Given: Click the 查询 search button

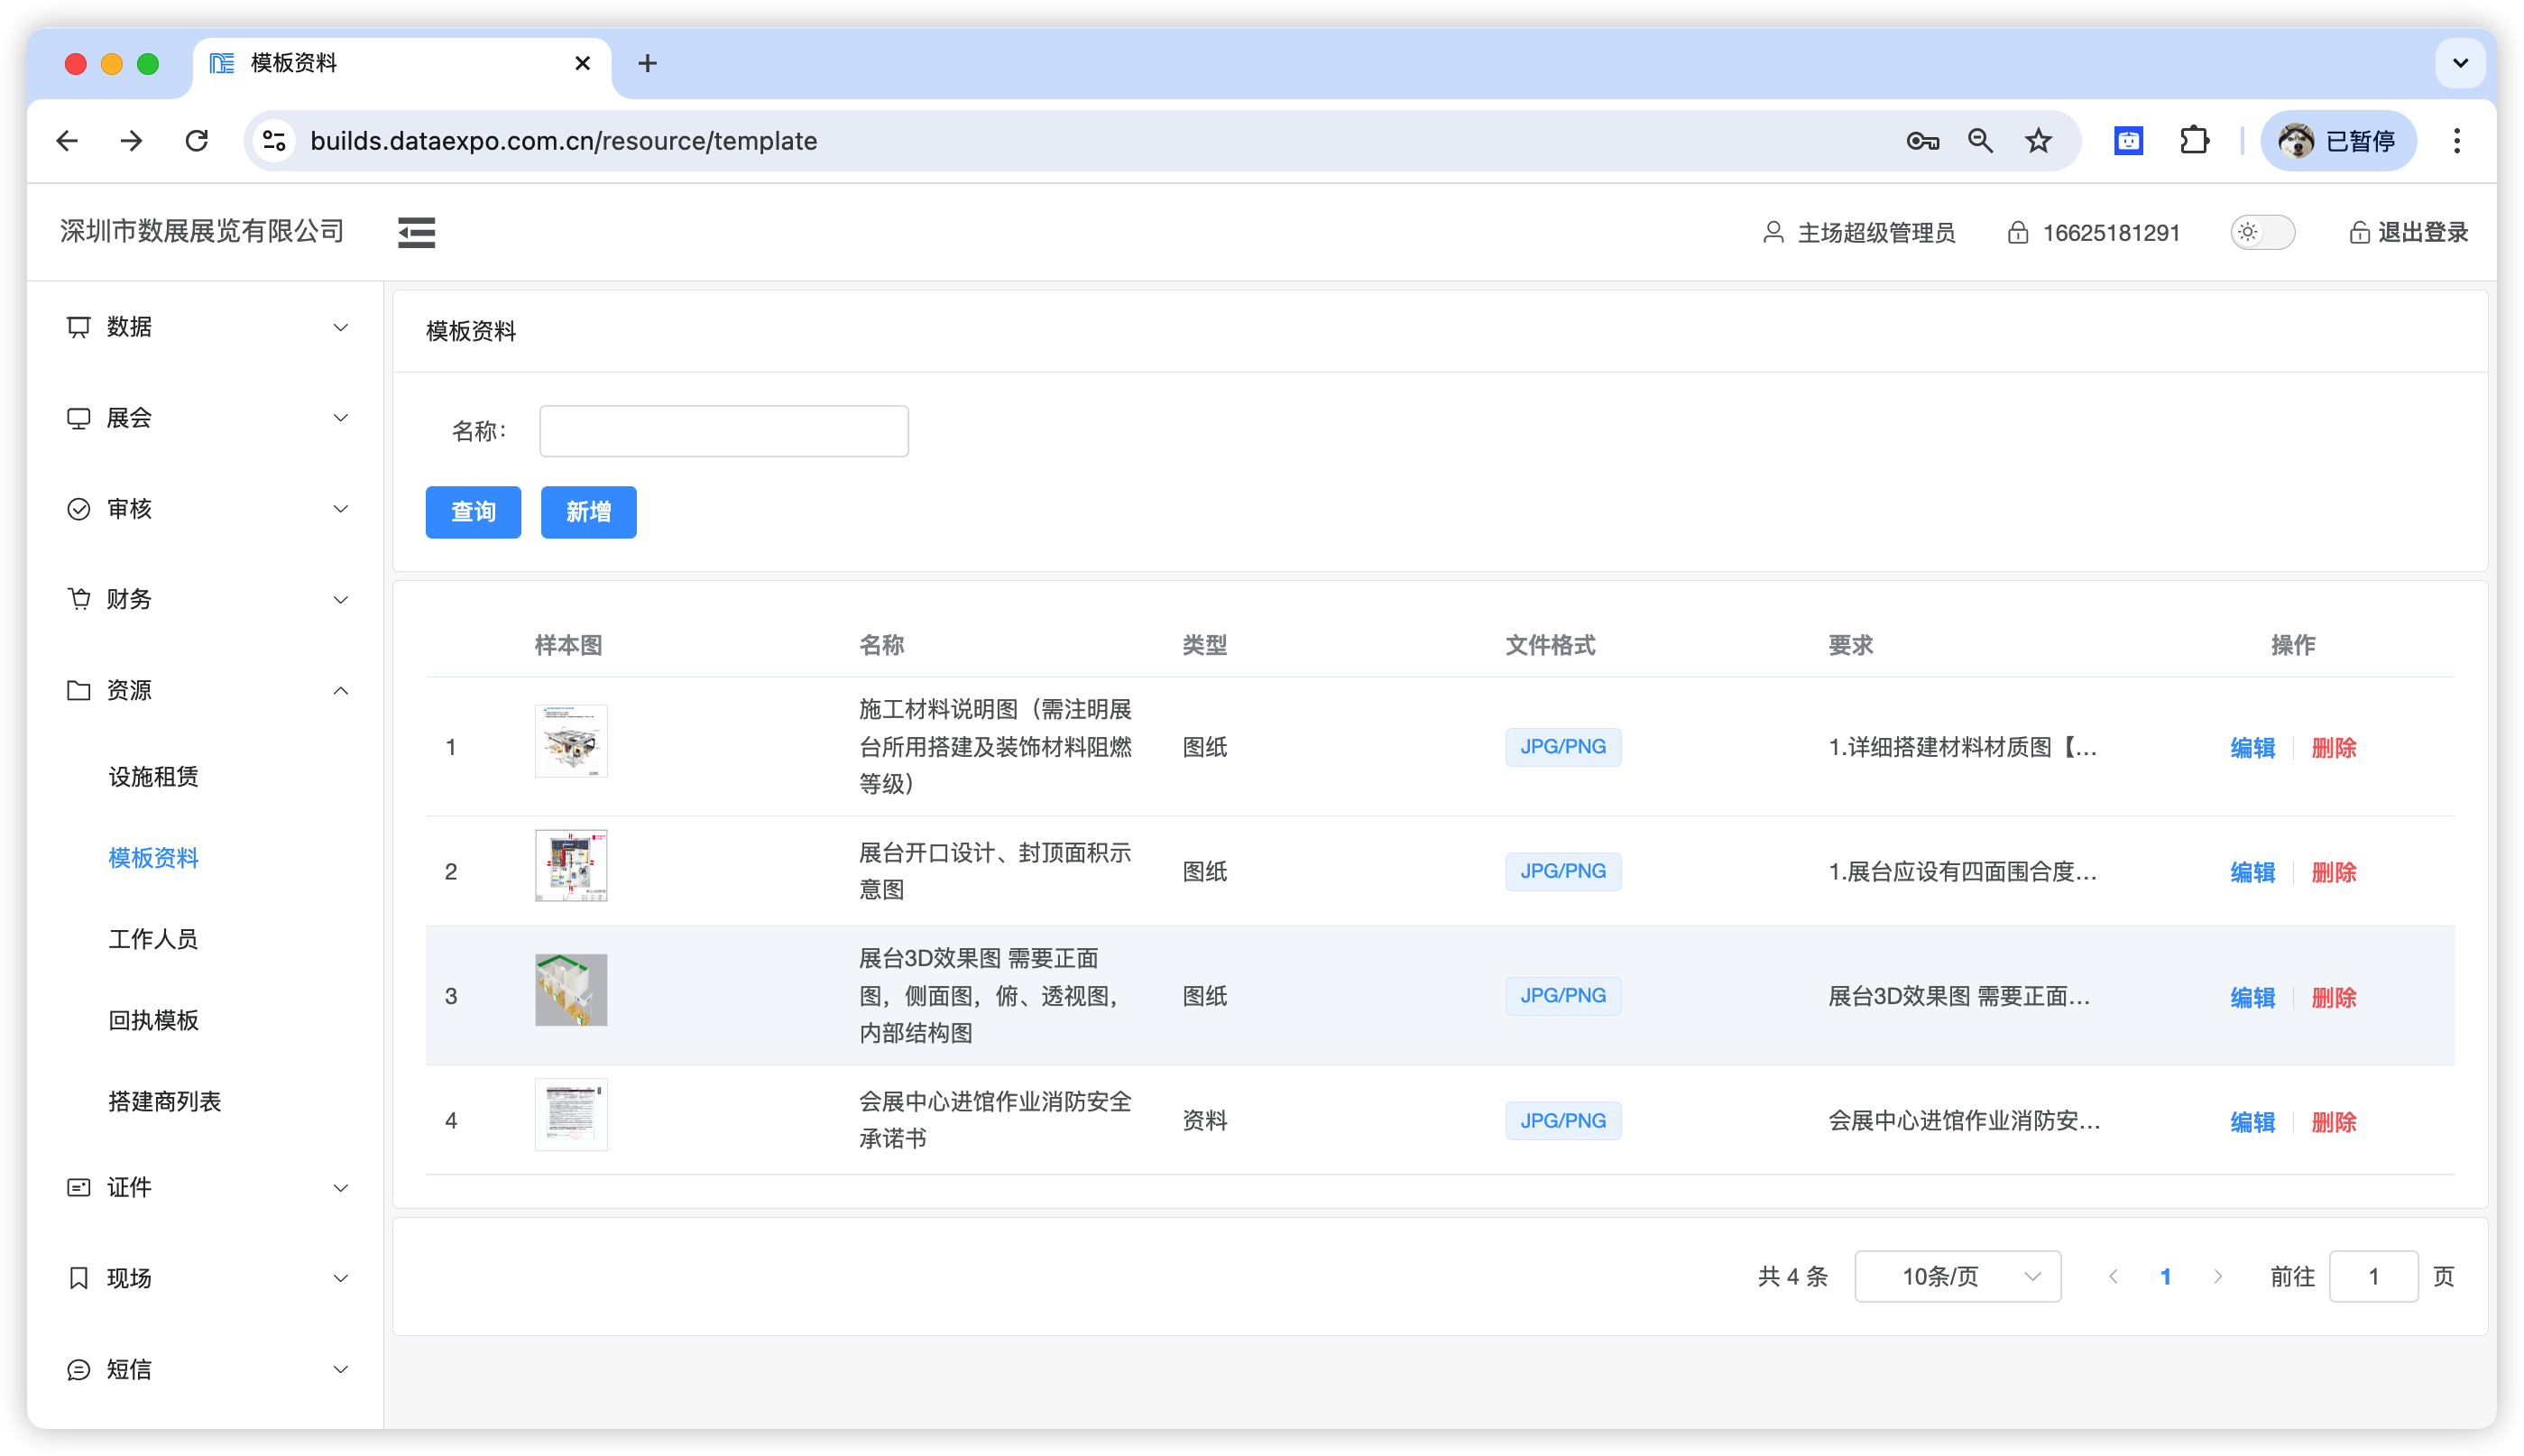Looking at the screenshot, I should pos(473,512).
